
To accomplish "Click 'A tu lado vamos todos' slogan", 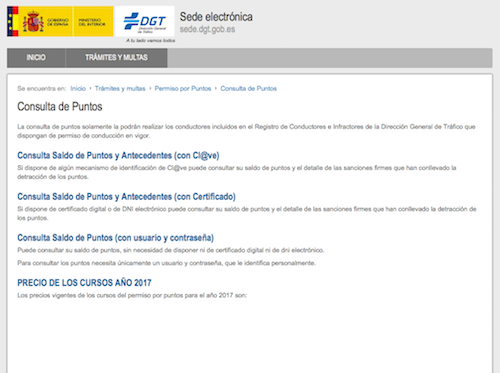I will (150, 40).
